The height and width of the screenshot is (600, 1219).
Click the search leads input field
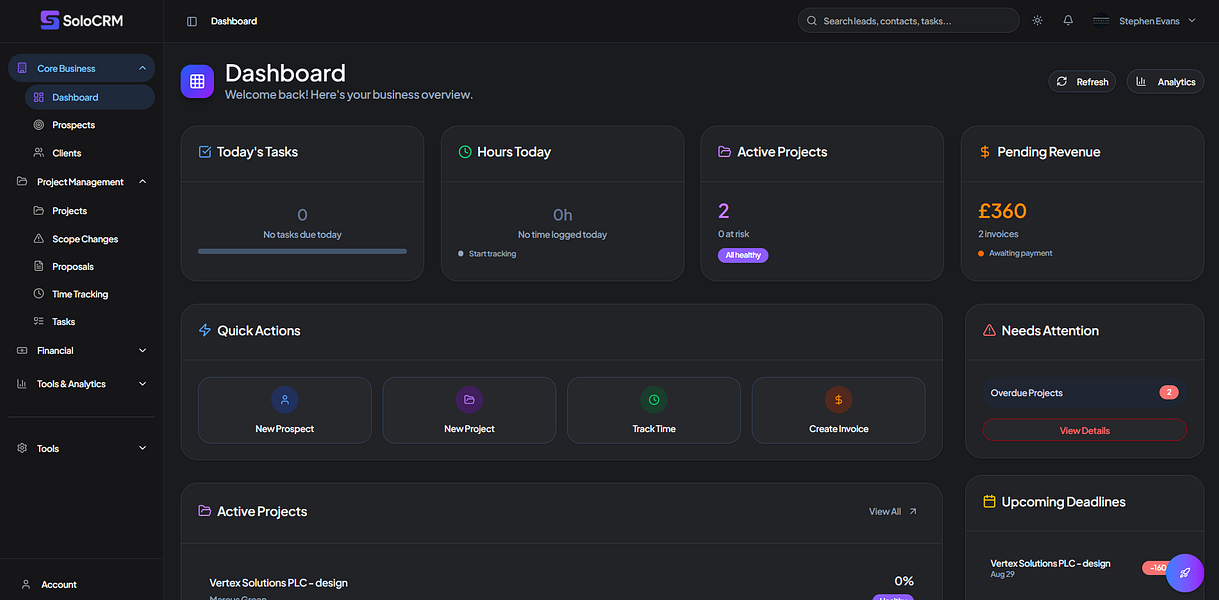click(x=908, y=20)
